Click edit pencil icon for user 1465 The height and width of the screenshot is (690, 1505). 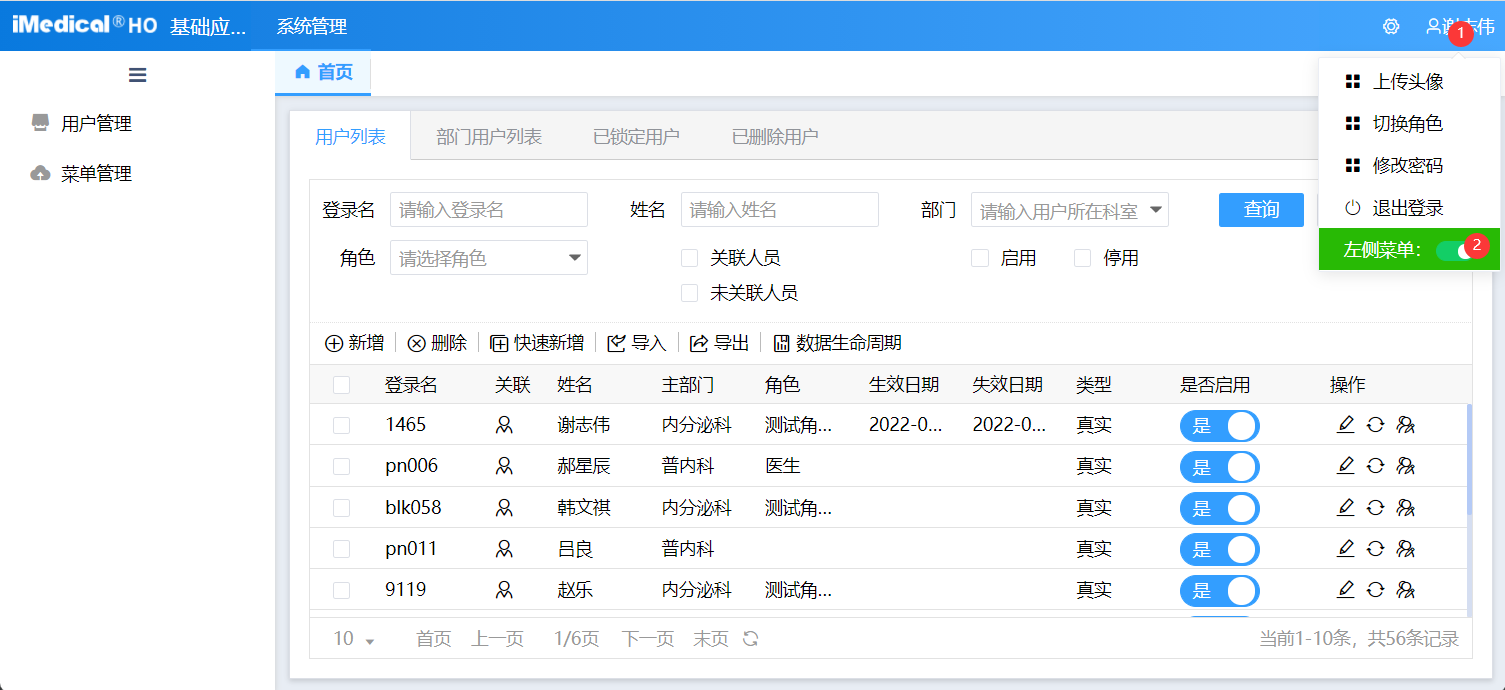coord(1346,425)
